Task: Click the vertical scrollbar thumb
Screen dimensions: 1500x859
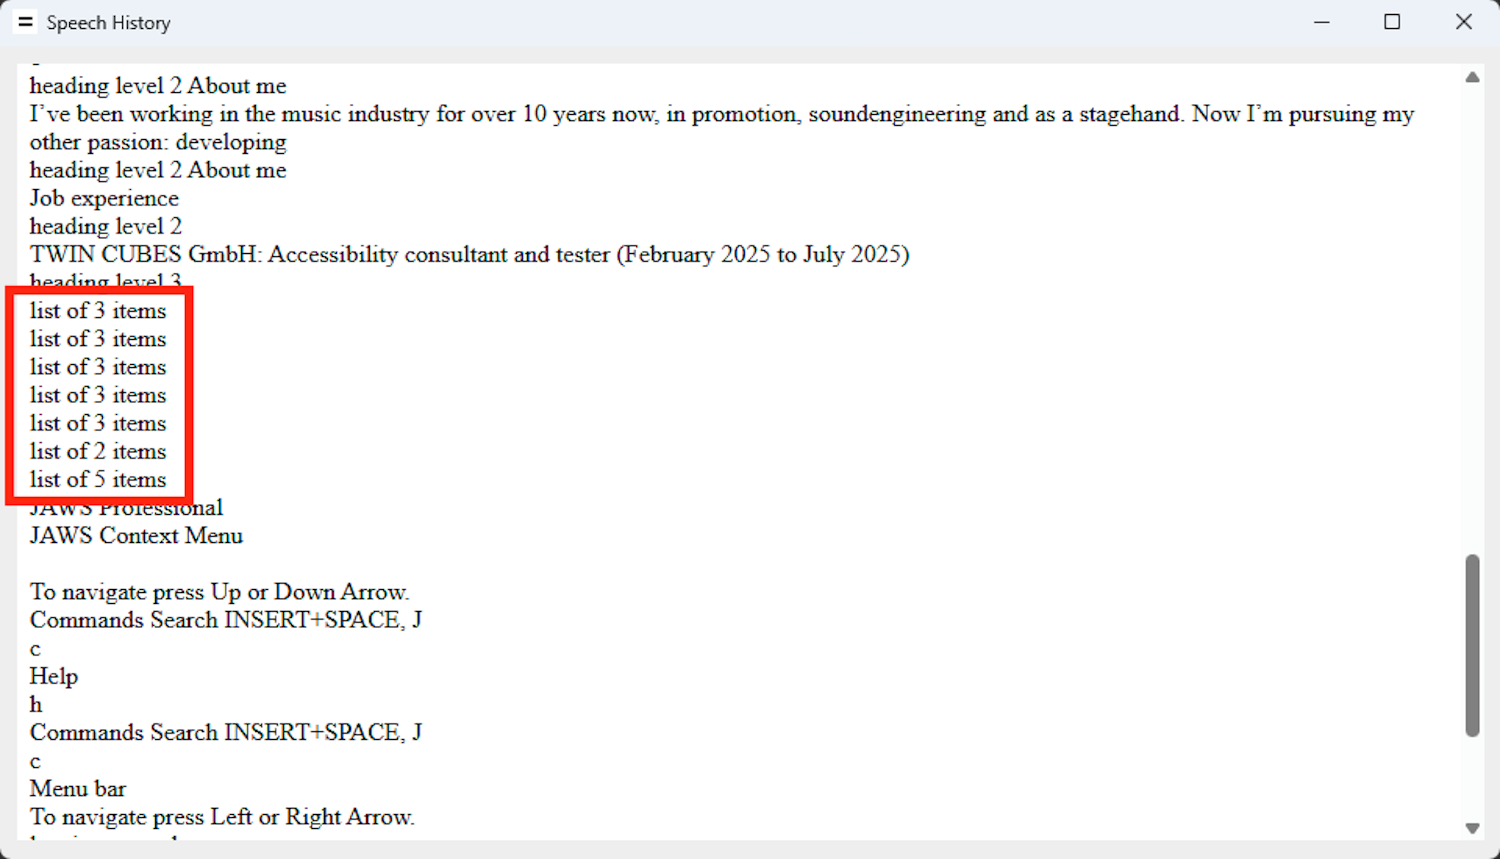Action: [1472, 645]
